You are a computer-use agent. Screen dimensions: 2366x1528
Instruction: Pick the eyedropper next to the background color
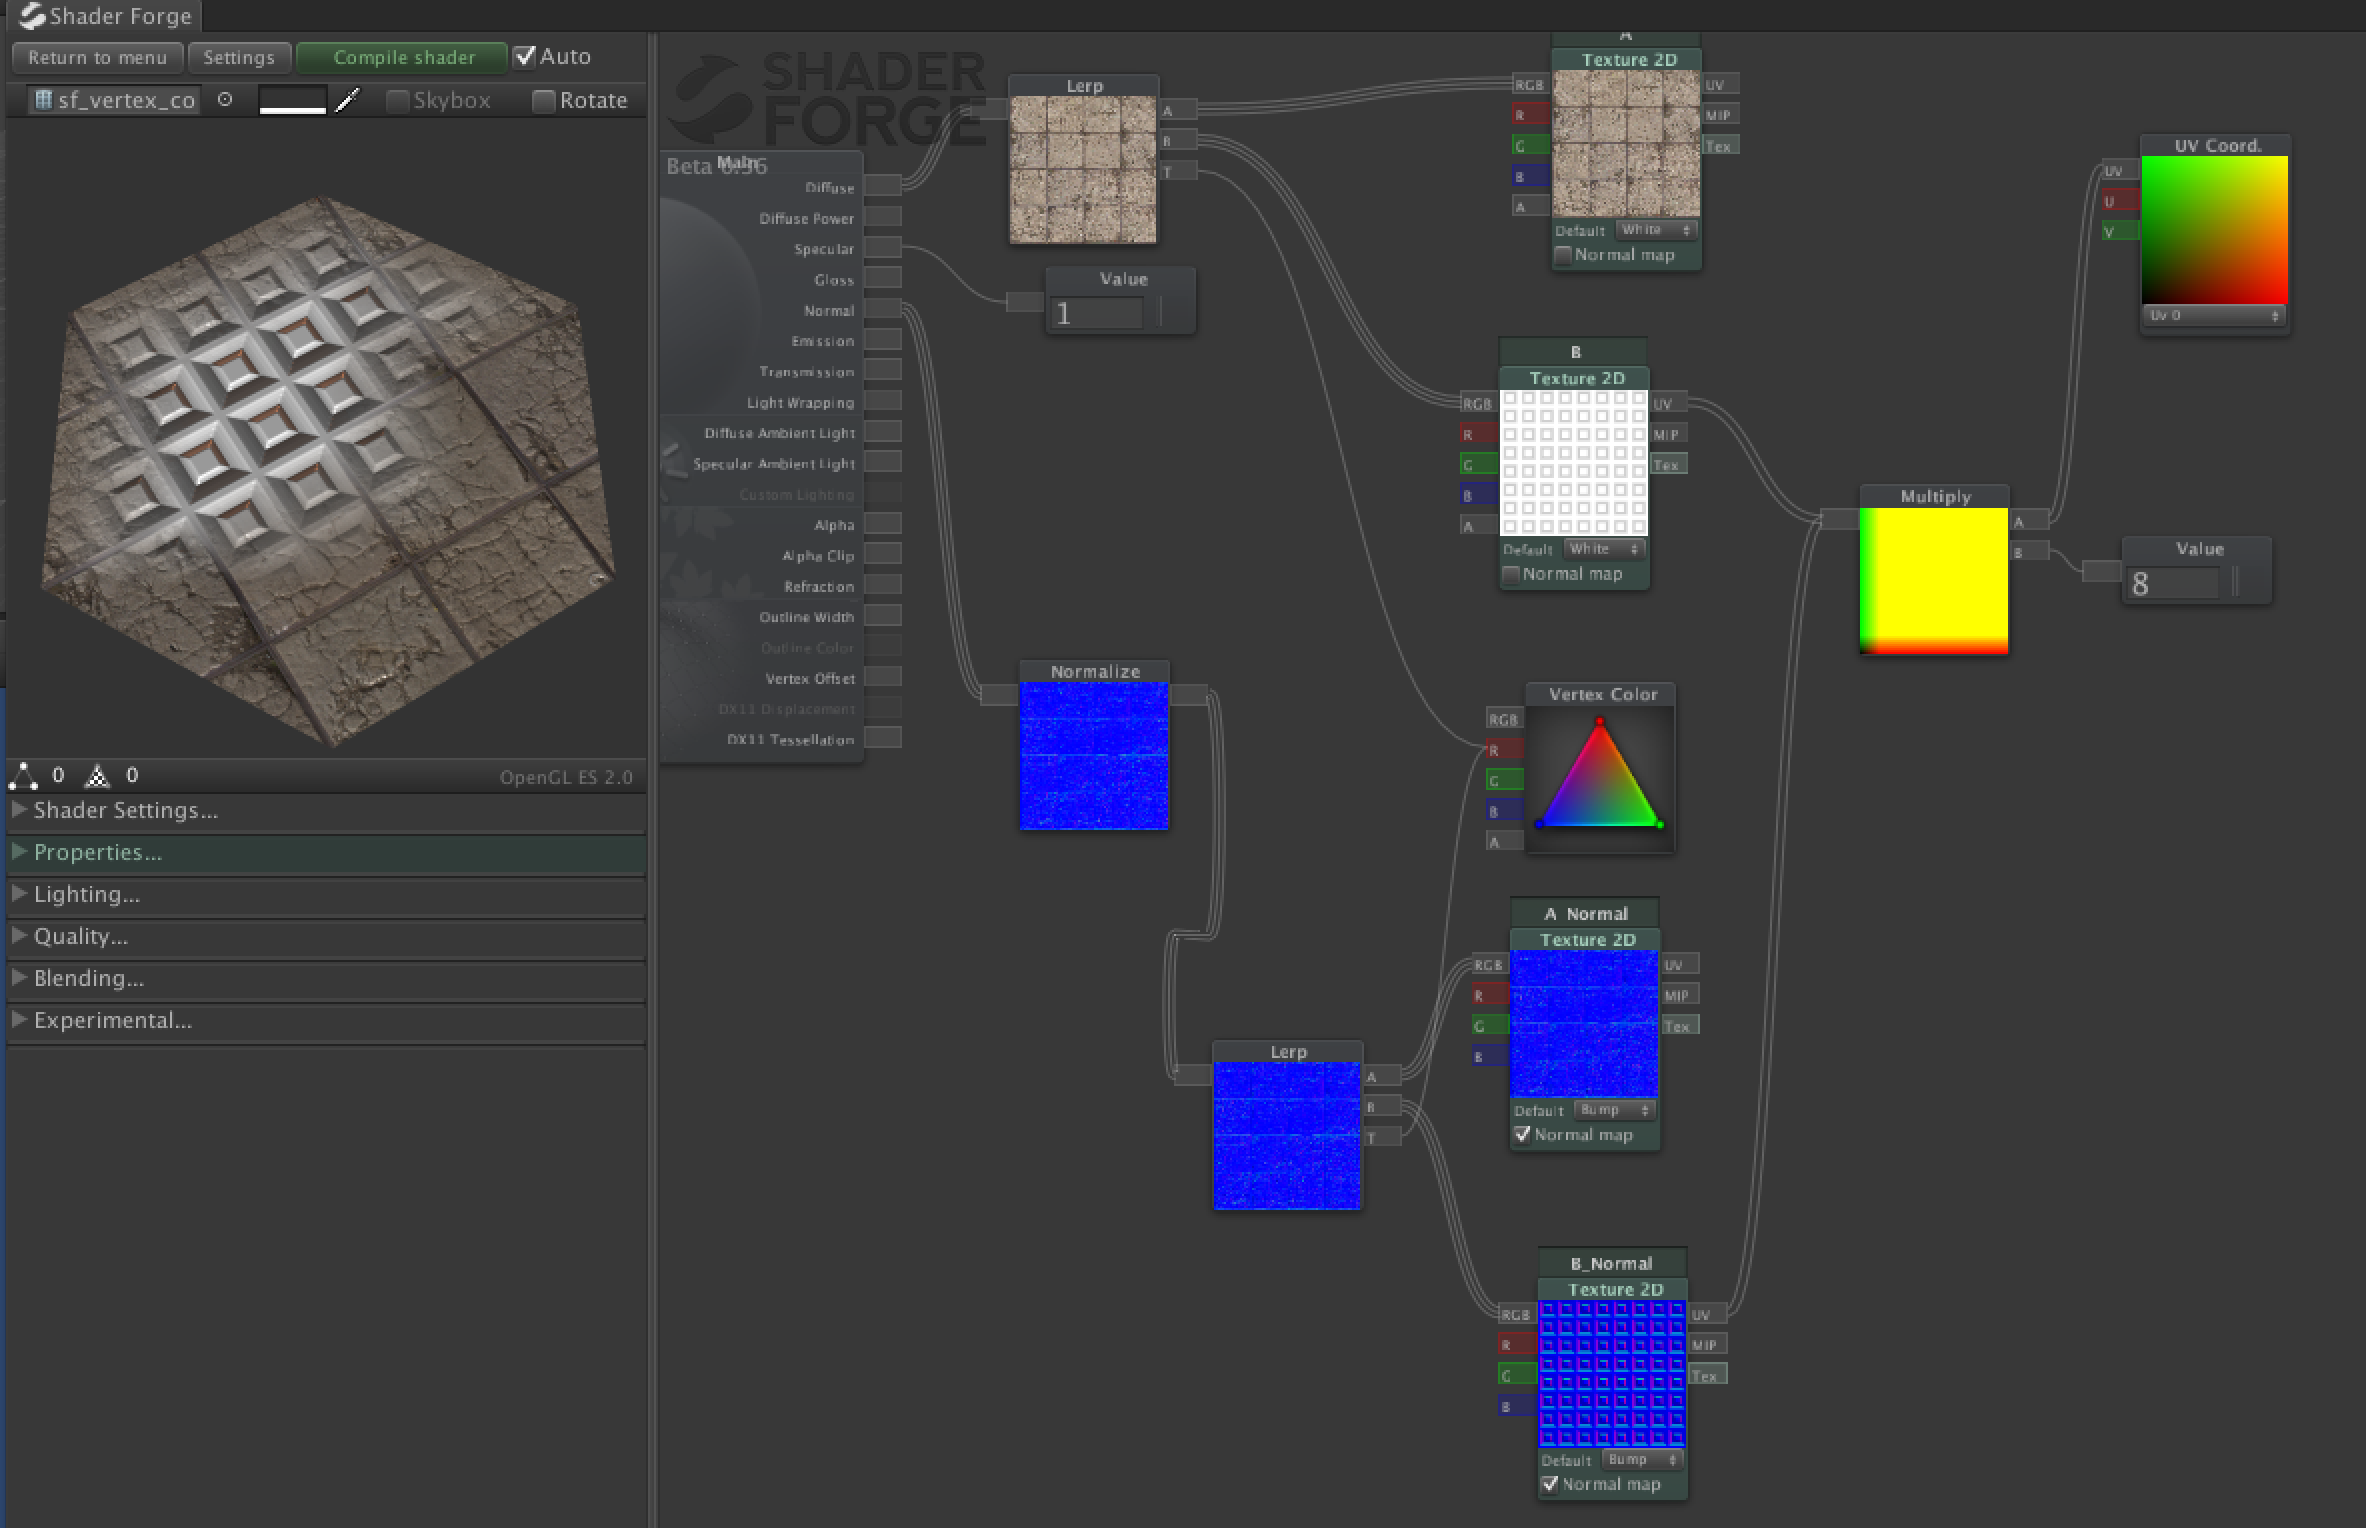348,100
